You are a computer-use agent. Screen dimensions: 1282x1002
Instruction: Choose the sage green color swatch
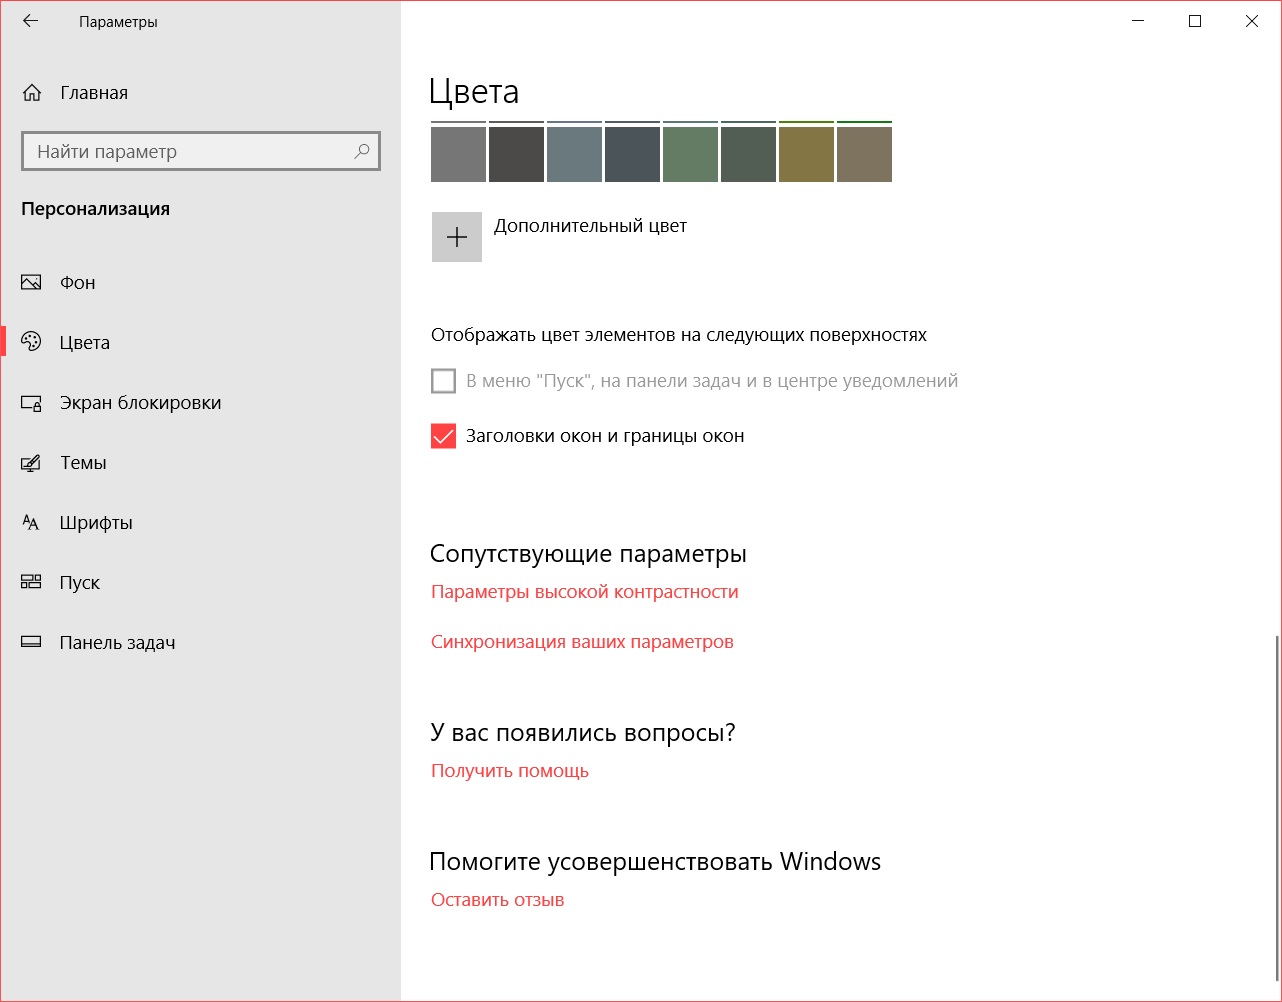tap(690, 152)
